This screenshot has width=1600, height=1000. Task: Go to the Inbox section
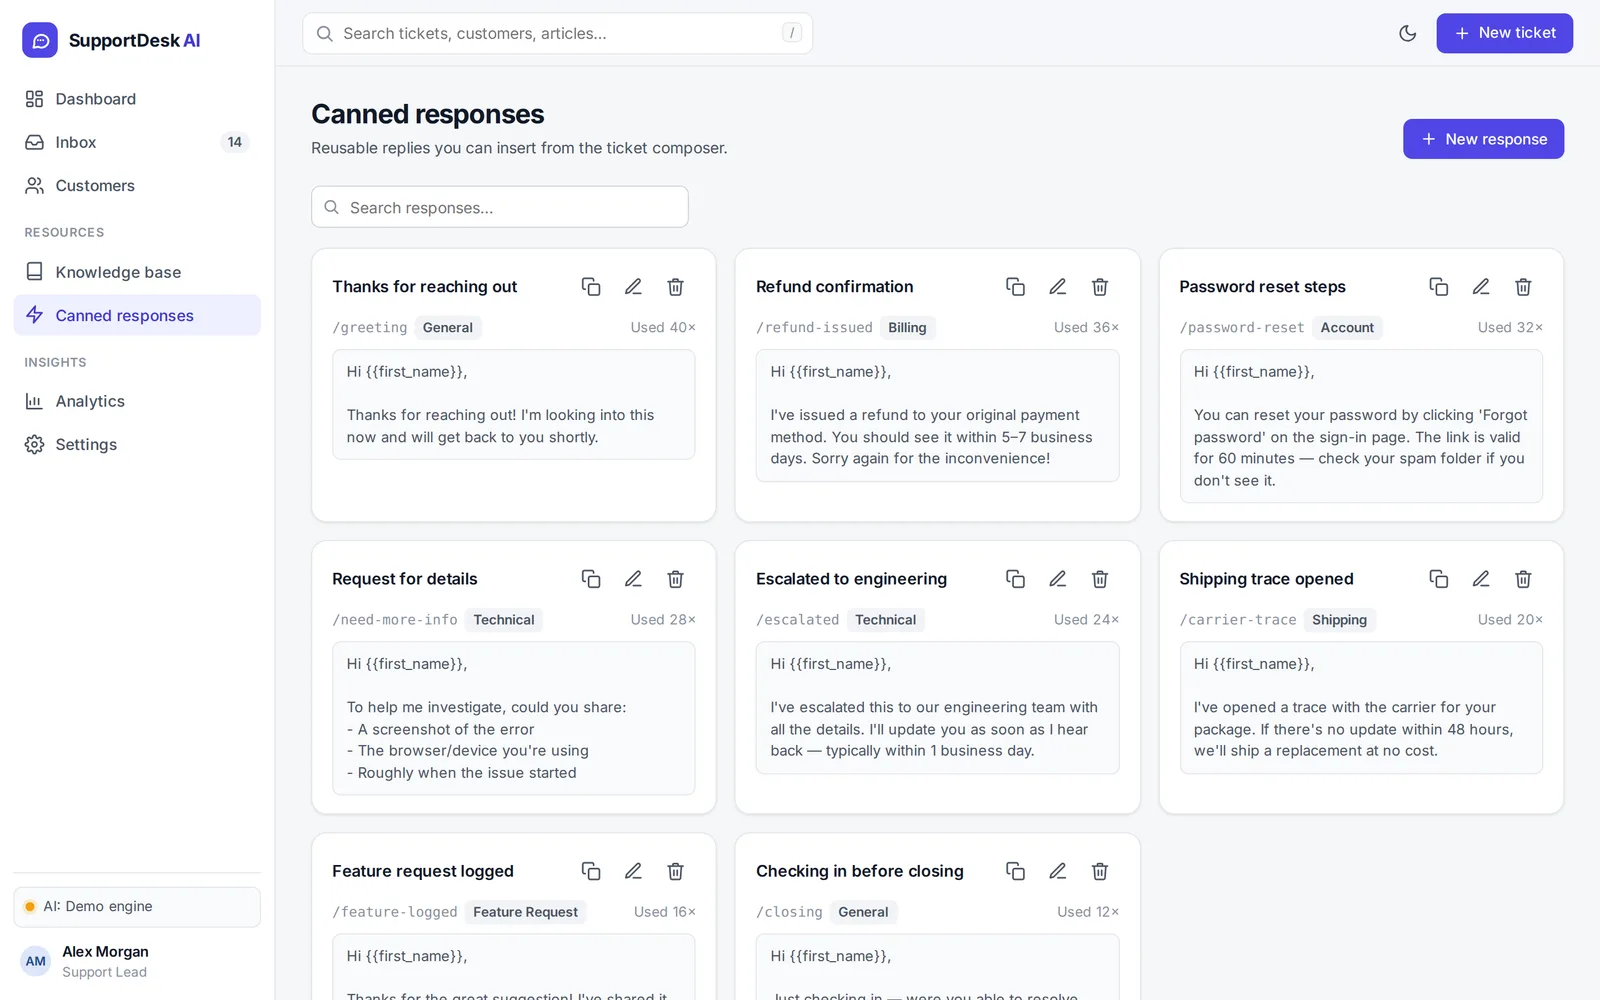[x=137, y=142]
